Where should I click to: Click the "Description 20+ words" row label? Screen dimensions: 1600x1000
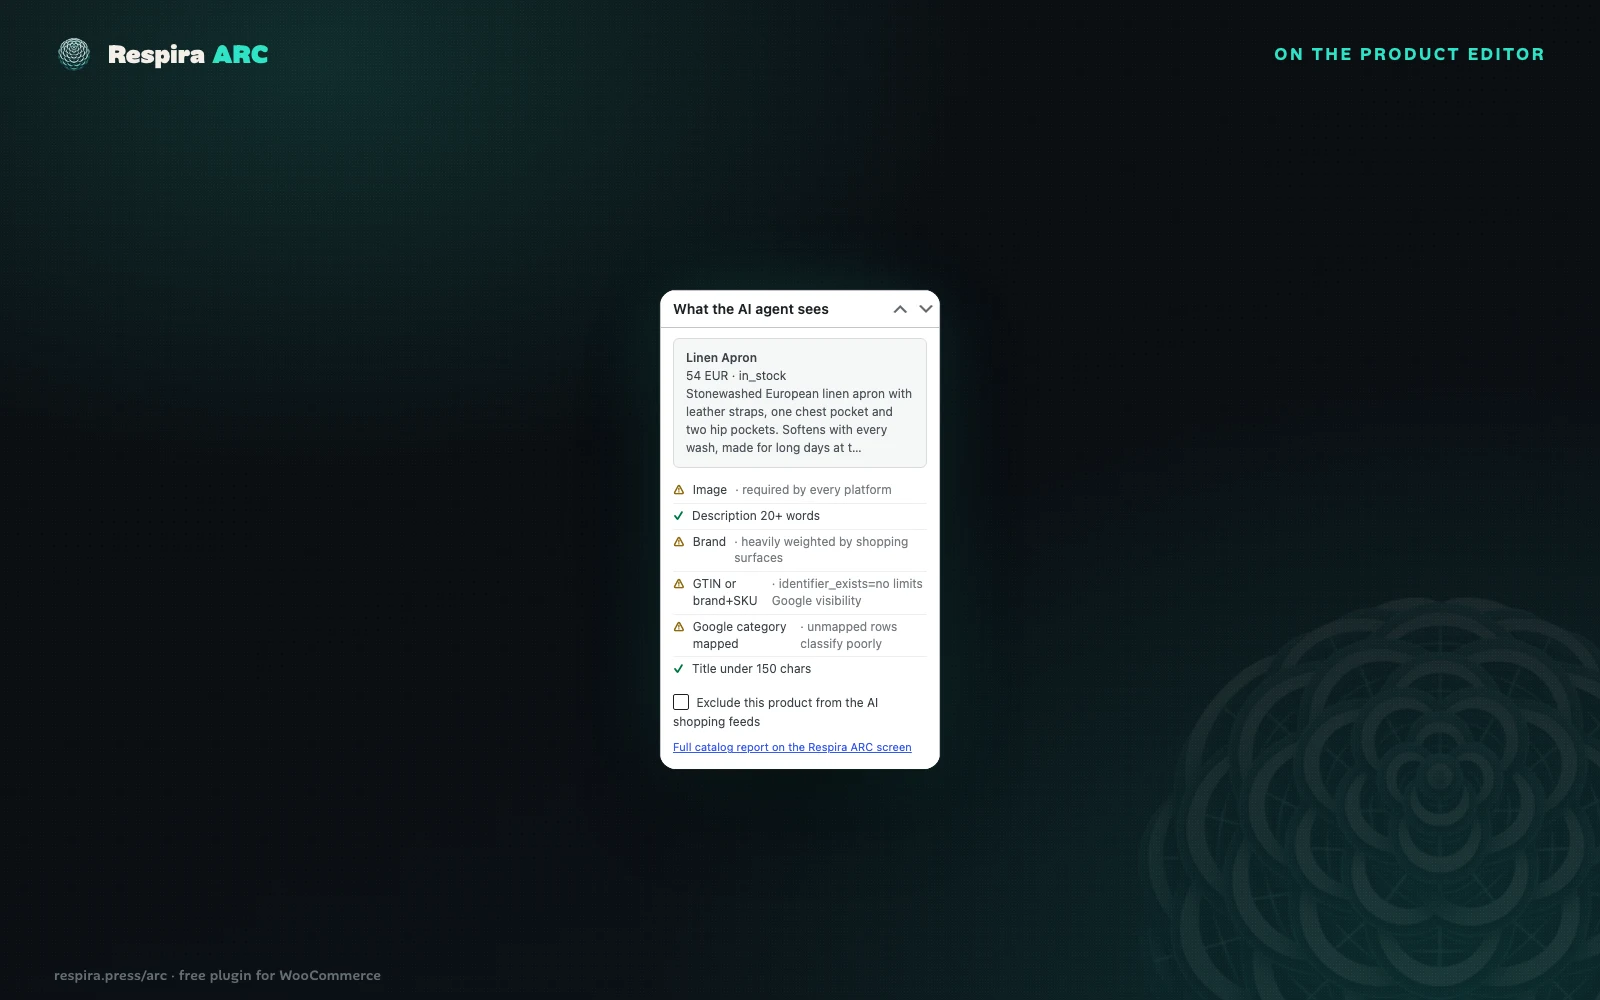coord(756,516)
